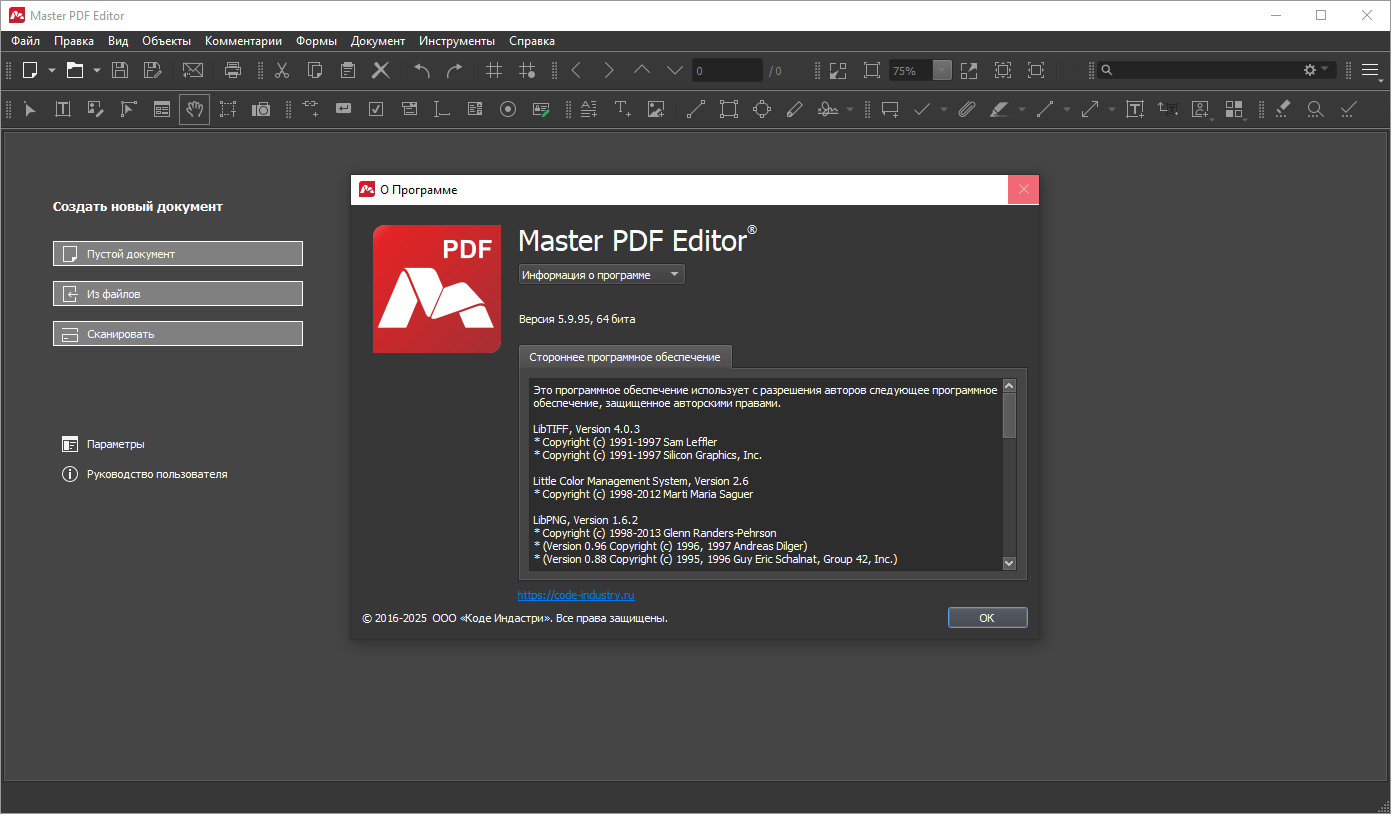Open search settings gear dropdown
Image resolution: width=1391 pixels, height=814 pixels.
tap(1316, 70)
